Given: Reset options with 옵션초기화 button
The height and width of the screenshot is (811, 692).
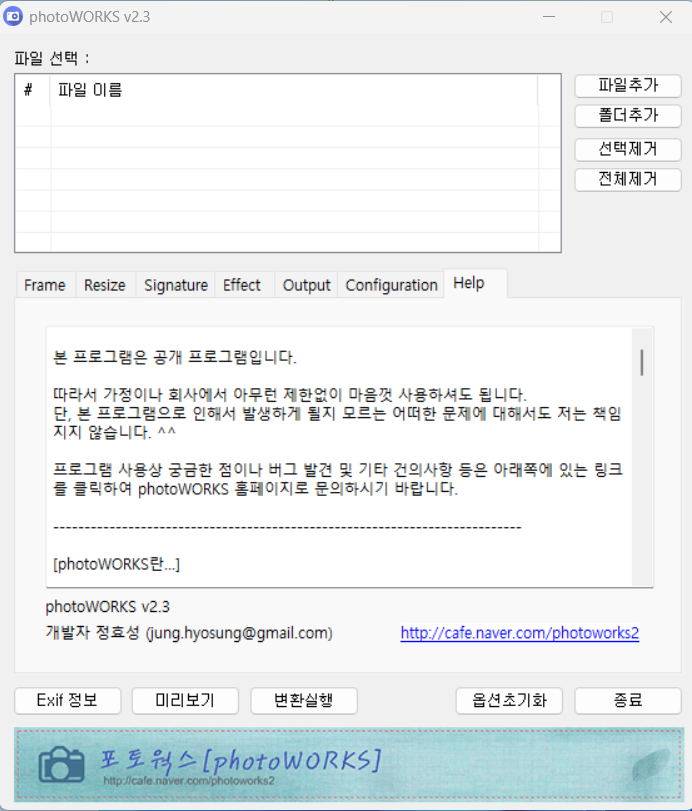Looking at the screenshot, I should coord(509,700).
